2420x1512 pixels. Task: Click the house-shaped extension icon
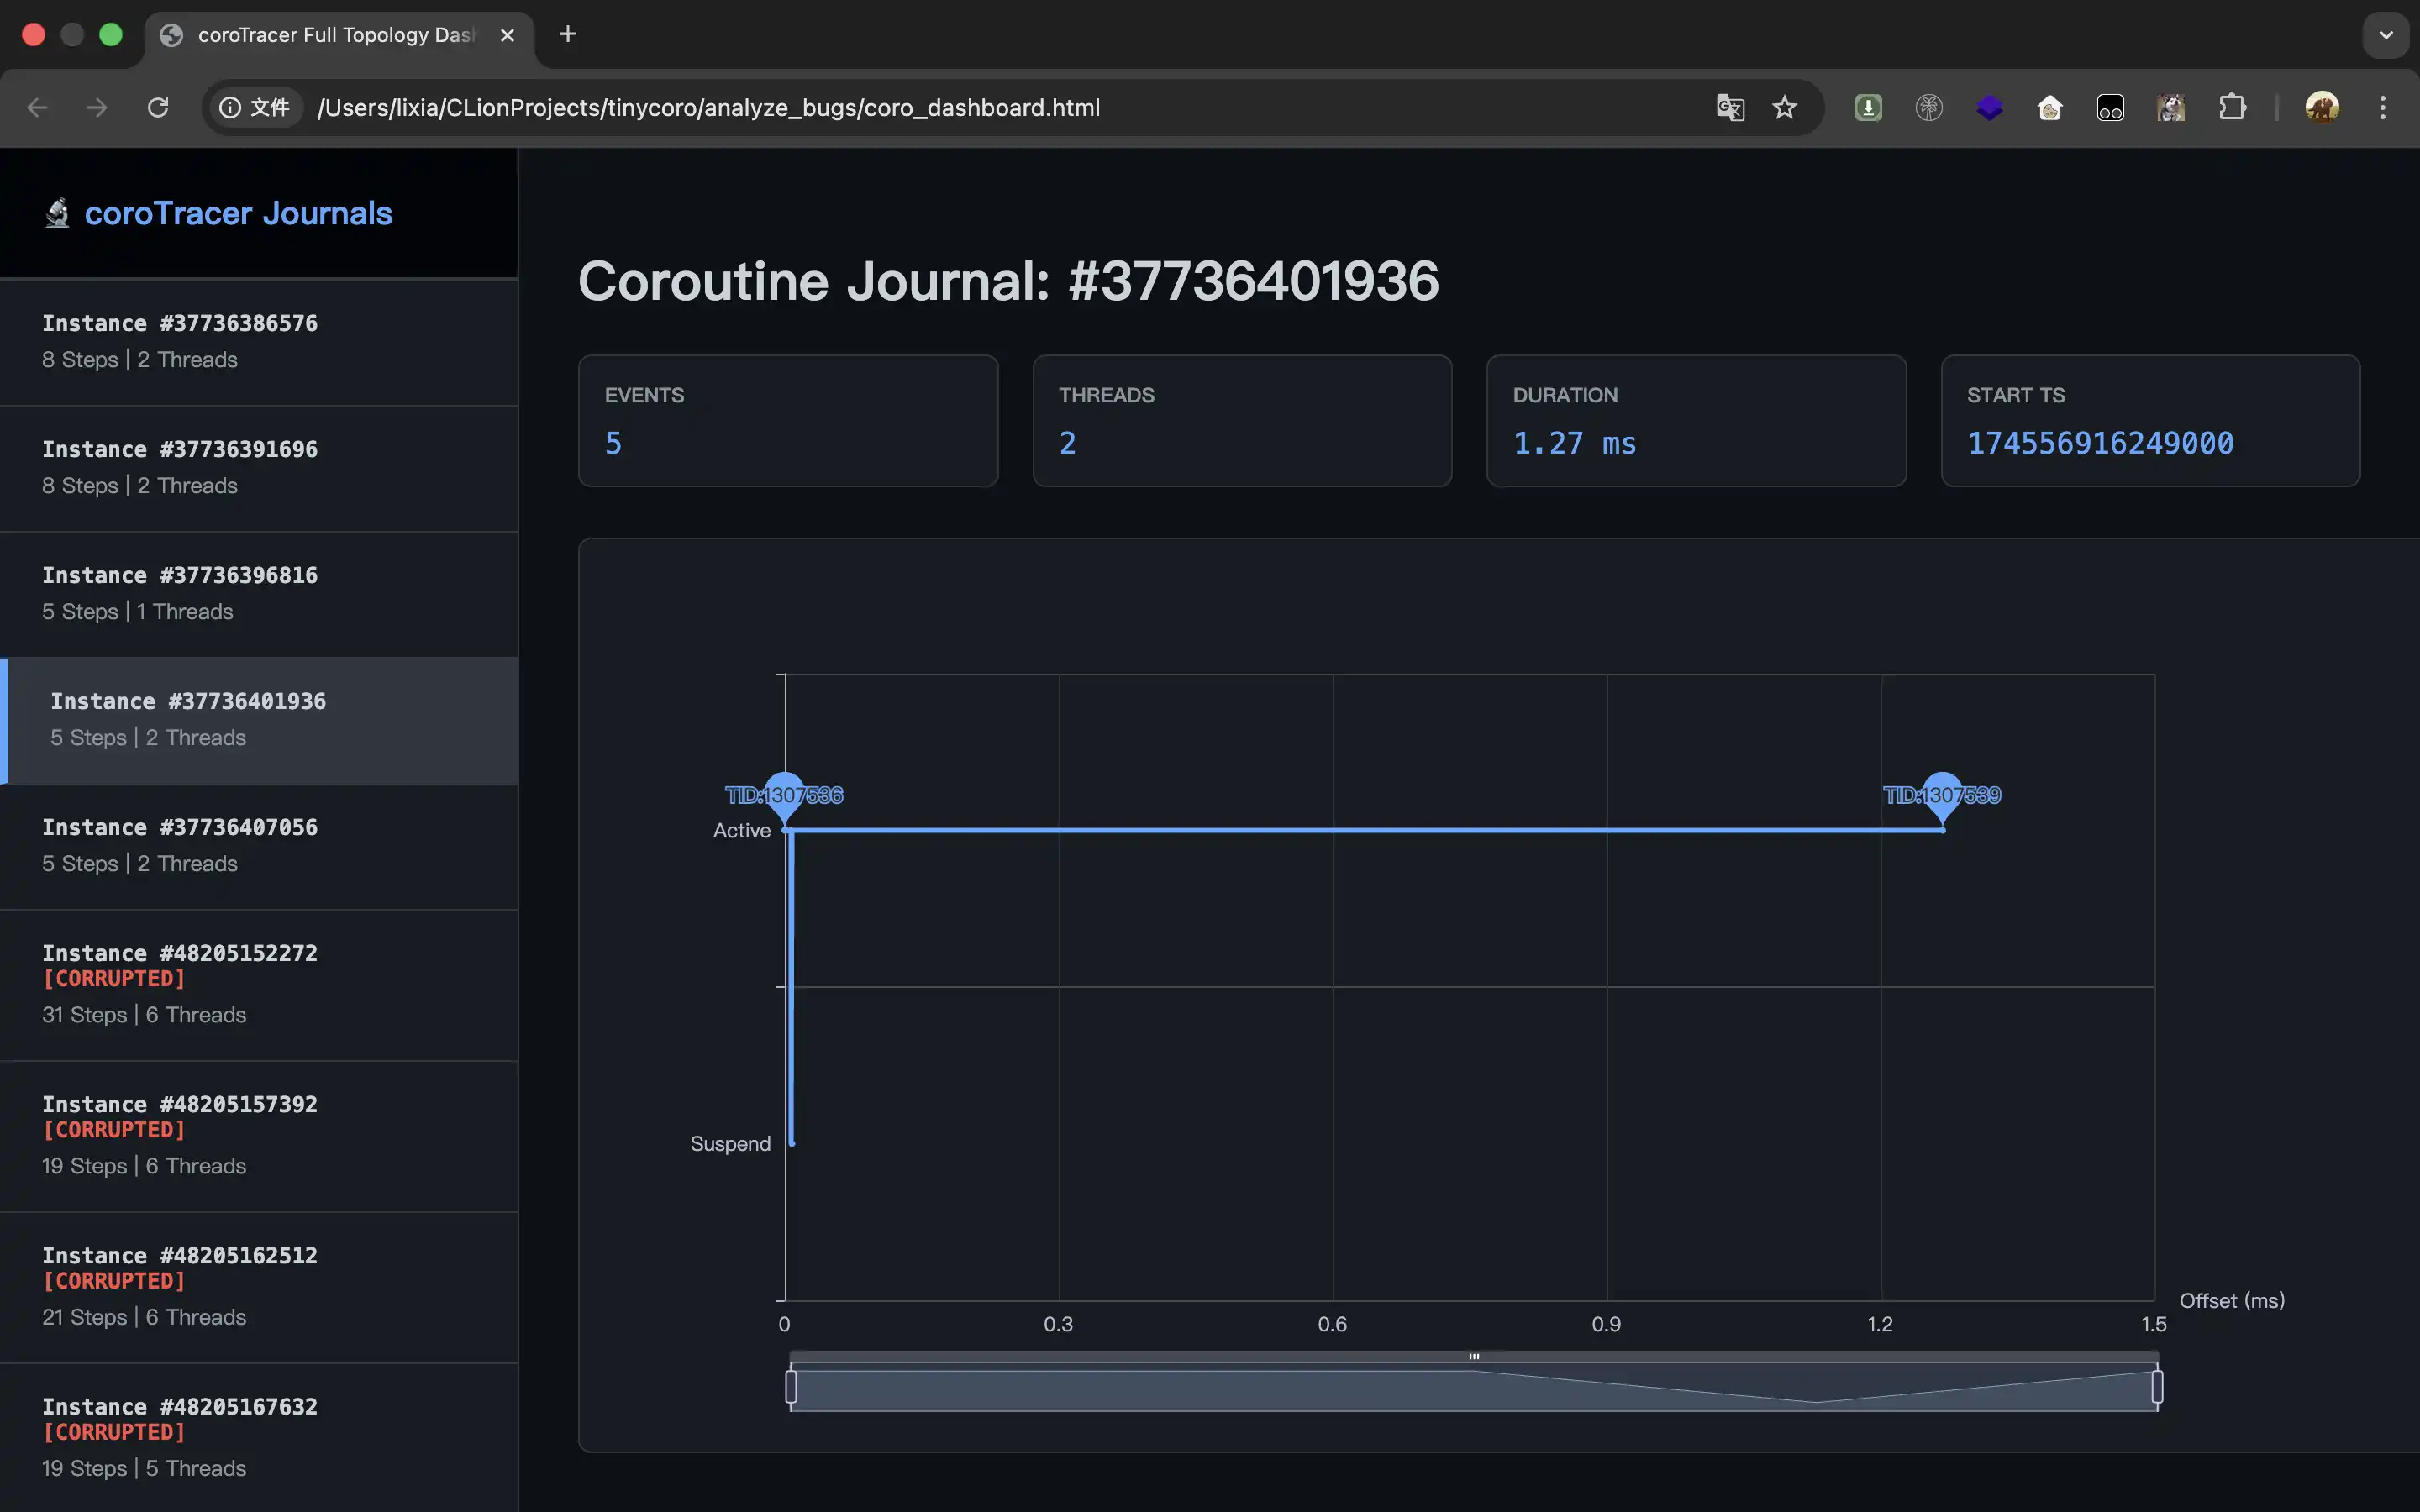coord(2050,107)
